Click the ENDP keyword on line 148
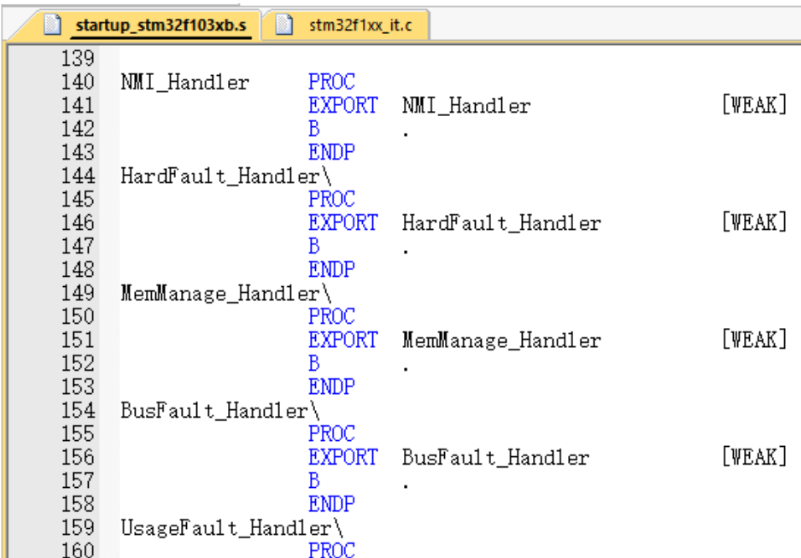Image resolution: width=801 pixels, height=558 pixels. (x=331, y=270)
